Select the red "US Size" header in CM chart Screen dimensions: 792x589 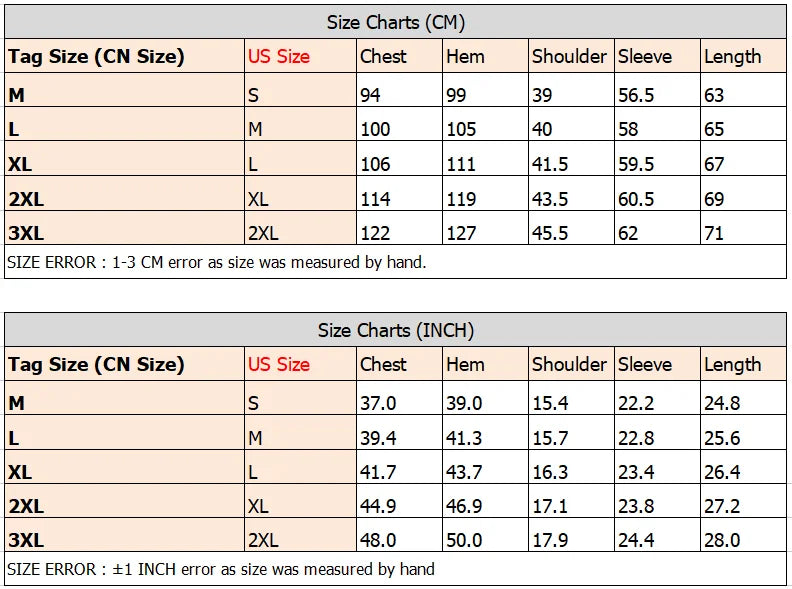point(279,57)
